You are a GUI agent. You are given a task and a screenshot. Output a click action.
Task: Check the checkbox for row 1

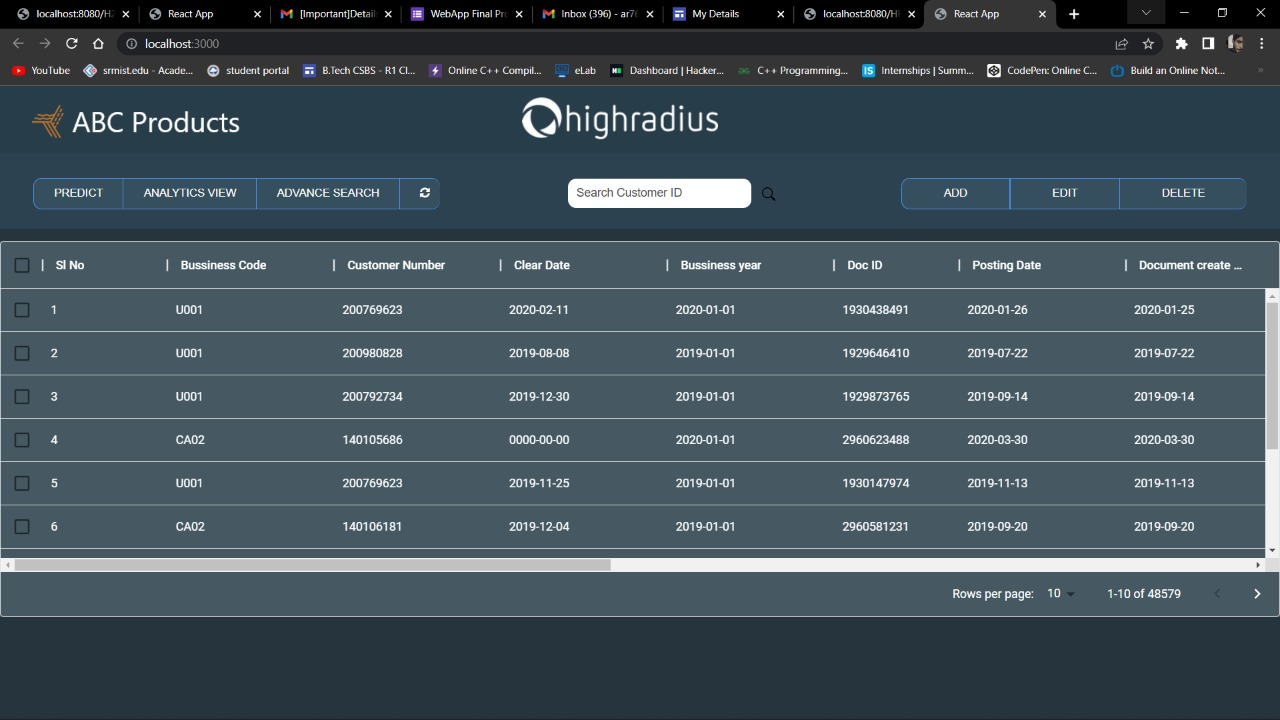click(22, 310)
